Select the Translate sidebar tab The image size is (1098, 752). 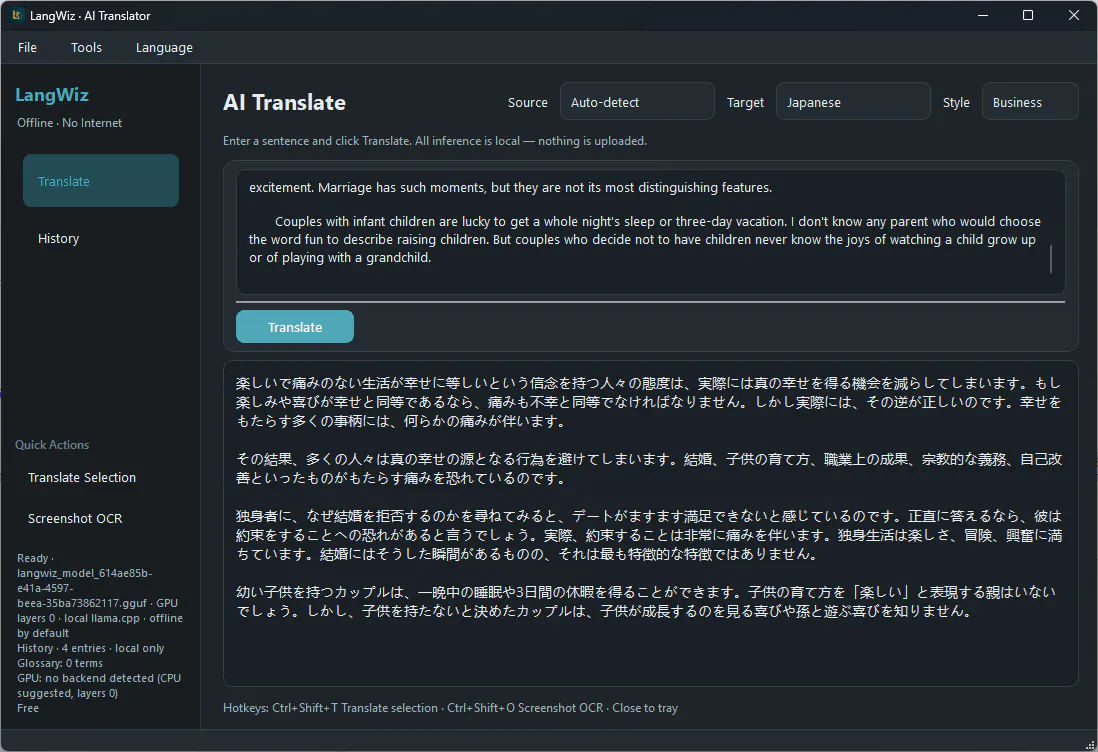coord(101,181)
